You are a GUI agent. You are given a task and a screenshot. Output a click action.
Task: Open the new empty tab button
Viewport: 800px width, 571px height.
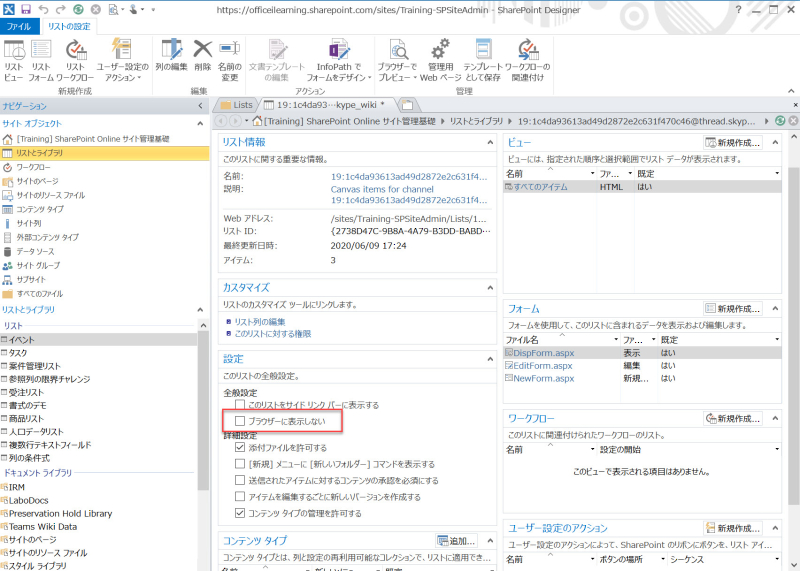[x=408, y=105]
